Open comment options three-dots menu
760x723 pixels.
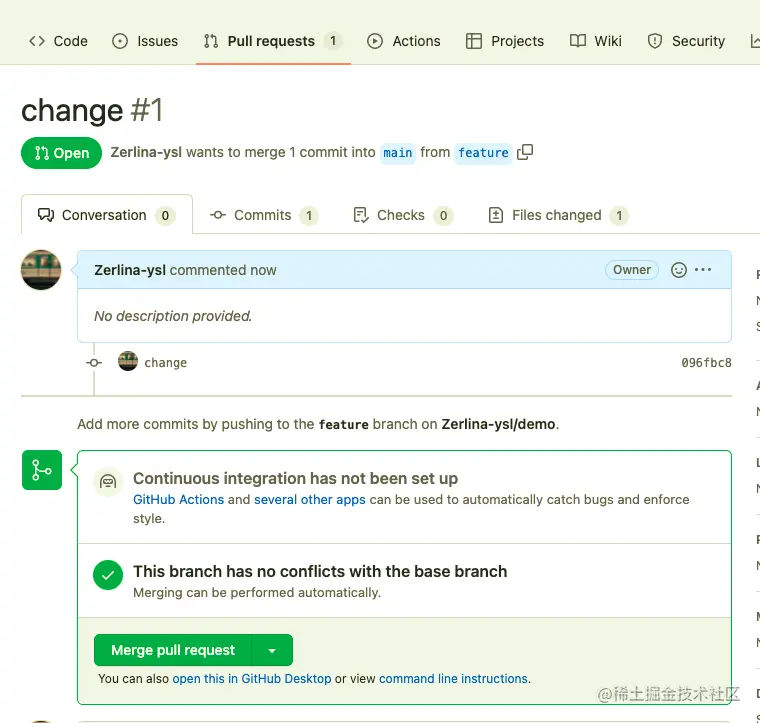click(x=703, y=270)
